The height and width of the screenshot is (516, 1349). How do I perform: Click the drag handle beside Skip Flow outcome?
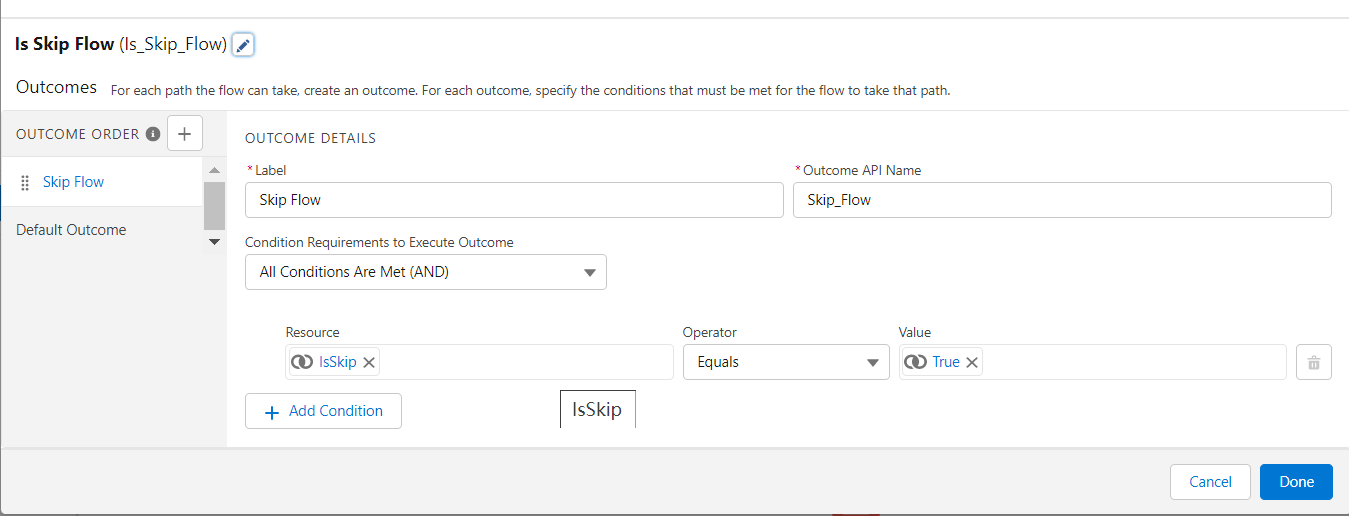pos(25,183)
